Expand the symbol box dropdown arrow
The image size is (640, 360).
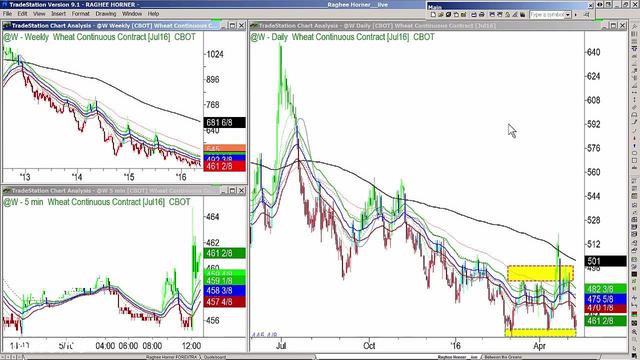pos(568,14)
